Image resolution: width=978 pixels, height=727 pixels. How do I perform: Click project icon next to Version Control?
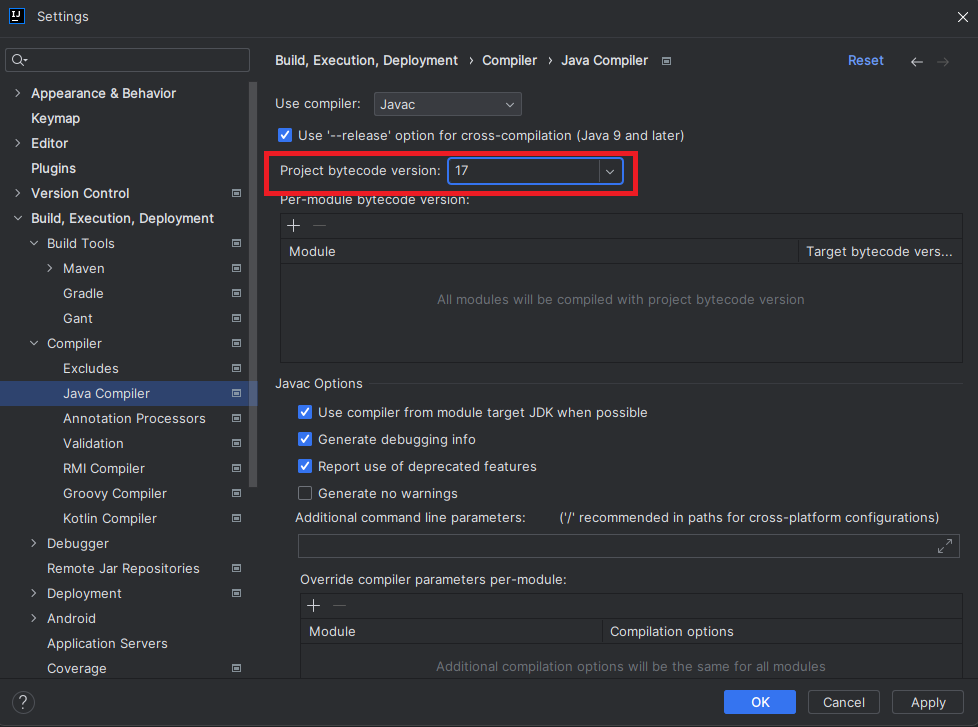click(x=236, y=193)
